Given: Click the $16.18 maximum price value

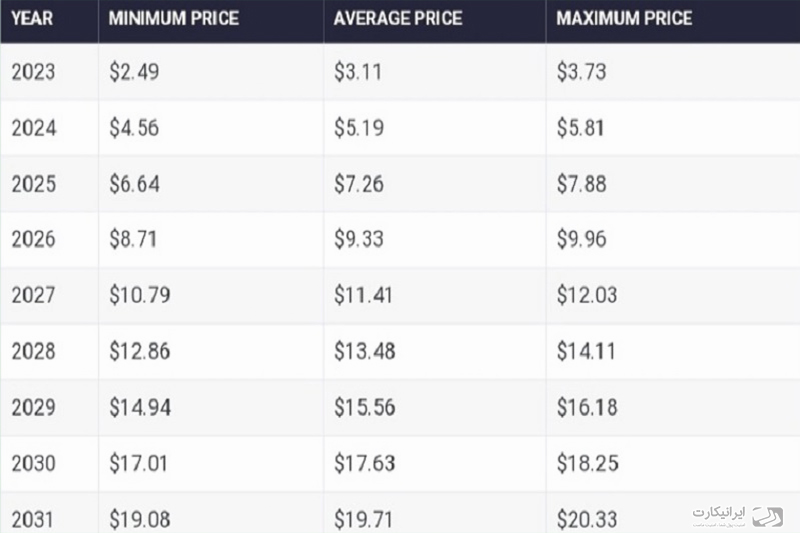Looking at the screenshot, I should (x=587, y=407).
